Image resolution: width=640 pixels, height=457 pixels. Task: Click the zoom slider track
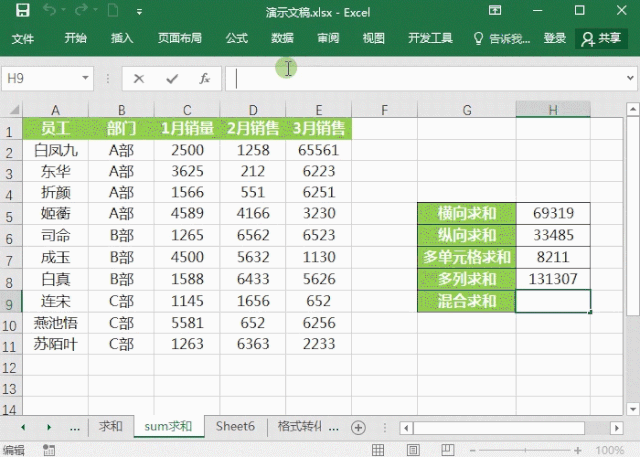pyautogui.click(x=525, y=450)
